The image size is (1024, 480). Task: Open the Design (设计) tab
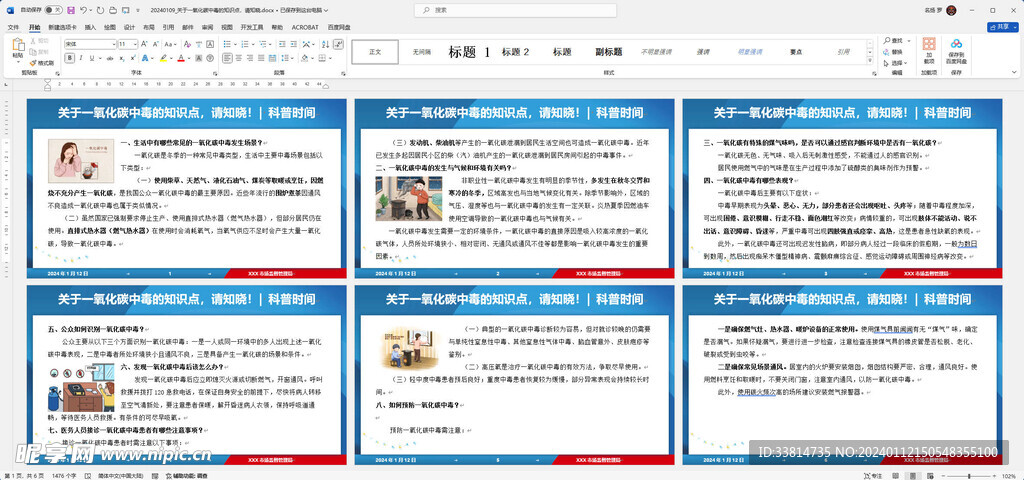tap(129, 27)
